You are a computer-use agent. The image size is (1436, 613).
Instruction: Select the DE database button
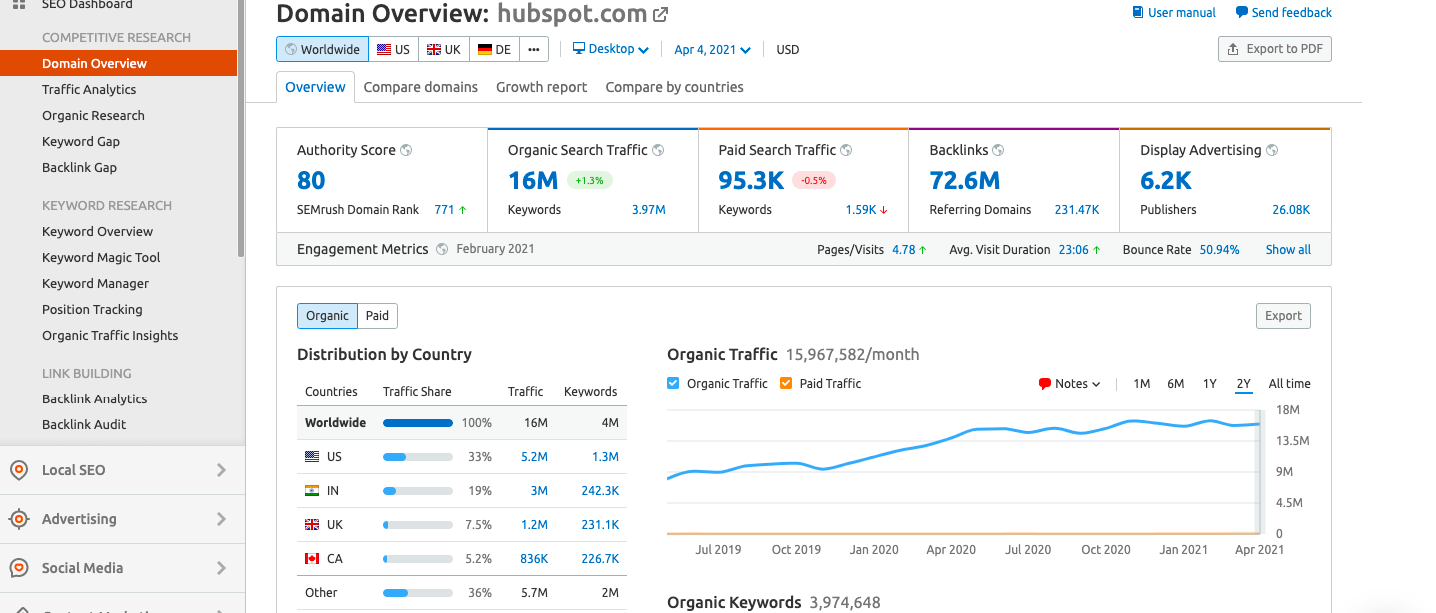point(495,49)
